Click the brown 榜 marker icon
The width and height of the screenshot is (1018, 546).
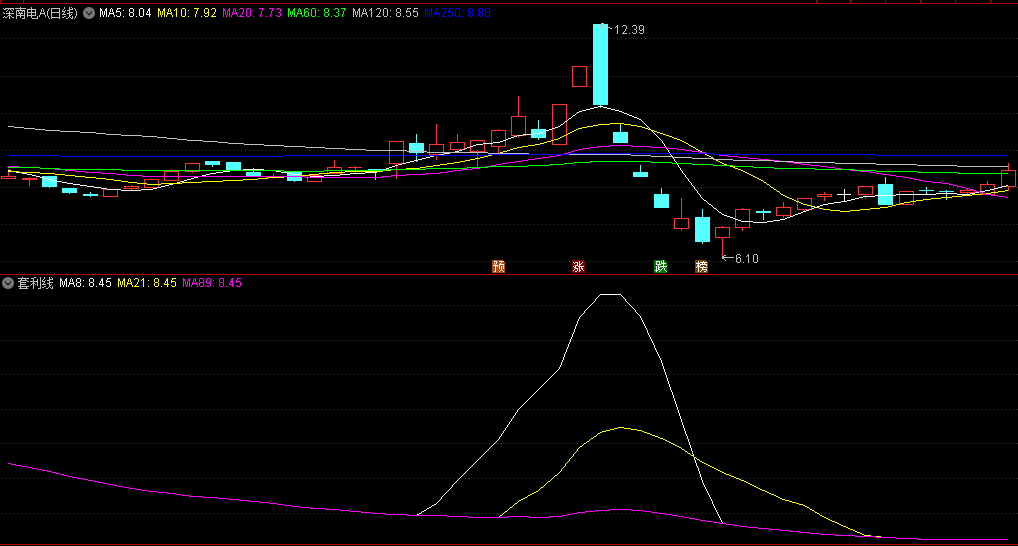(701, 266)
